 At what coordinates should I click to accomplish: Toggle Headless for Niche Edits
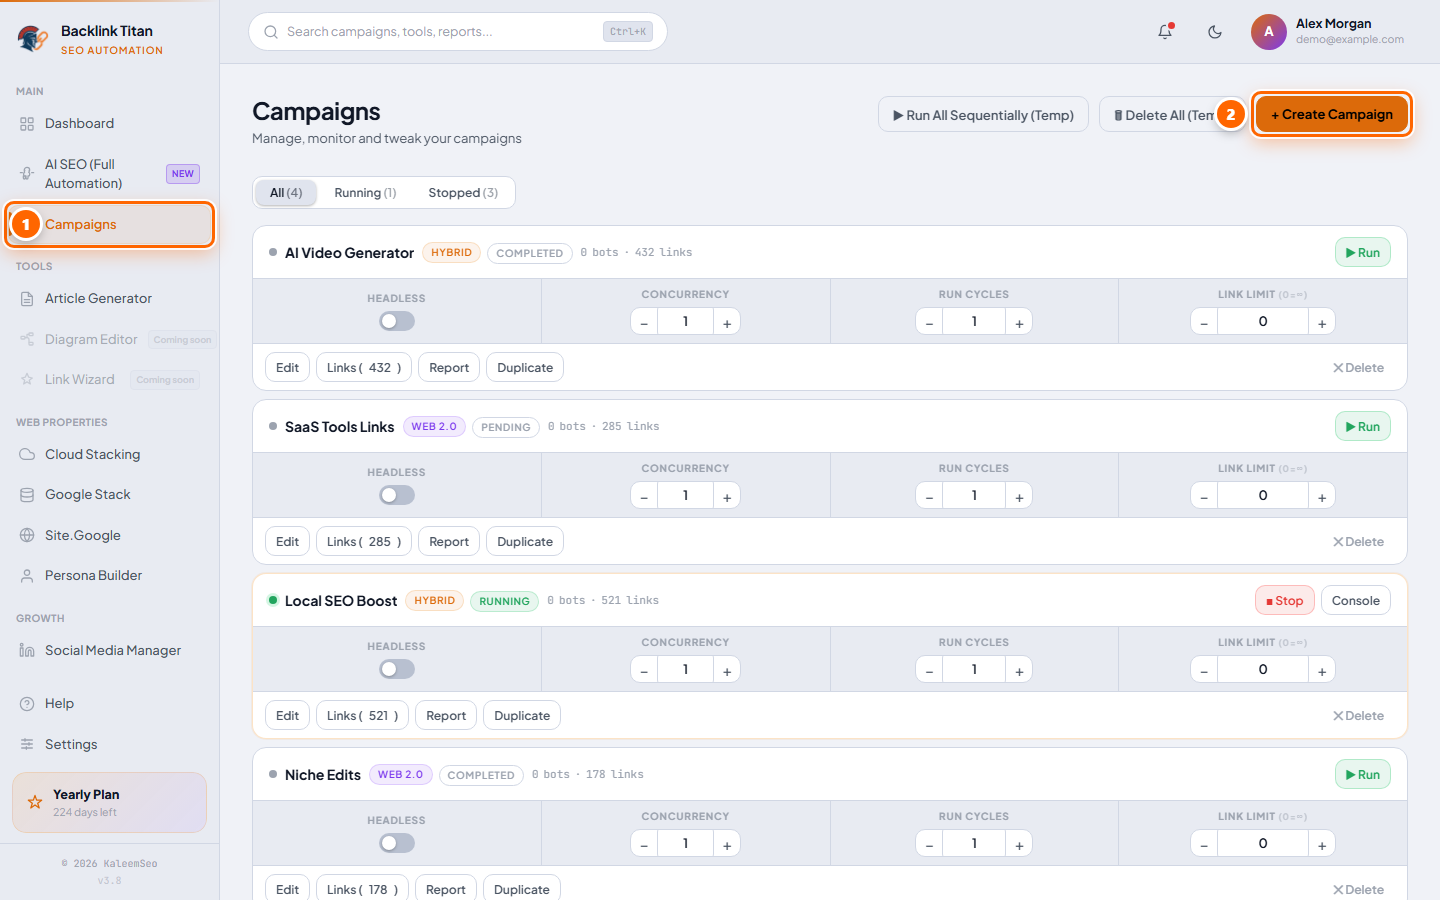coord(397,843)
